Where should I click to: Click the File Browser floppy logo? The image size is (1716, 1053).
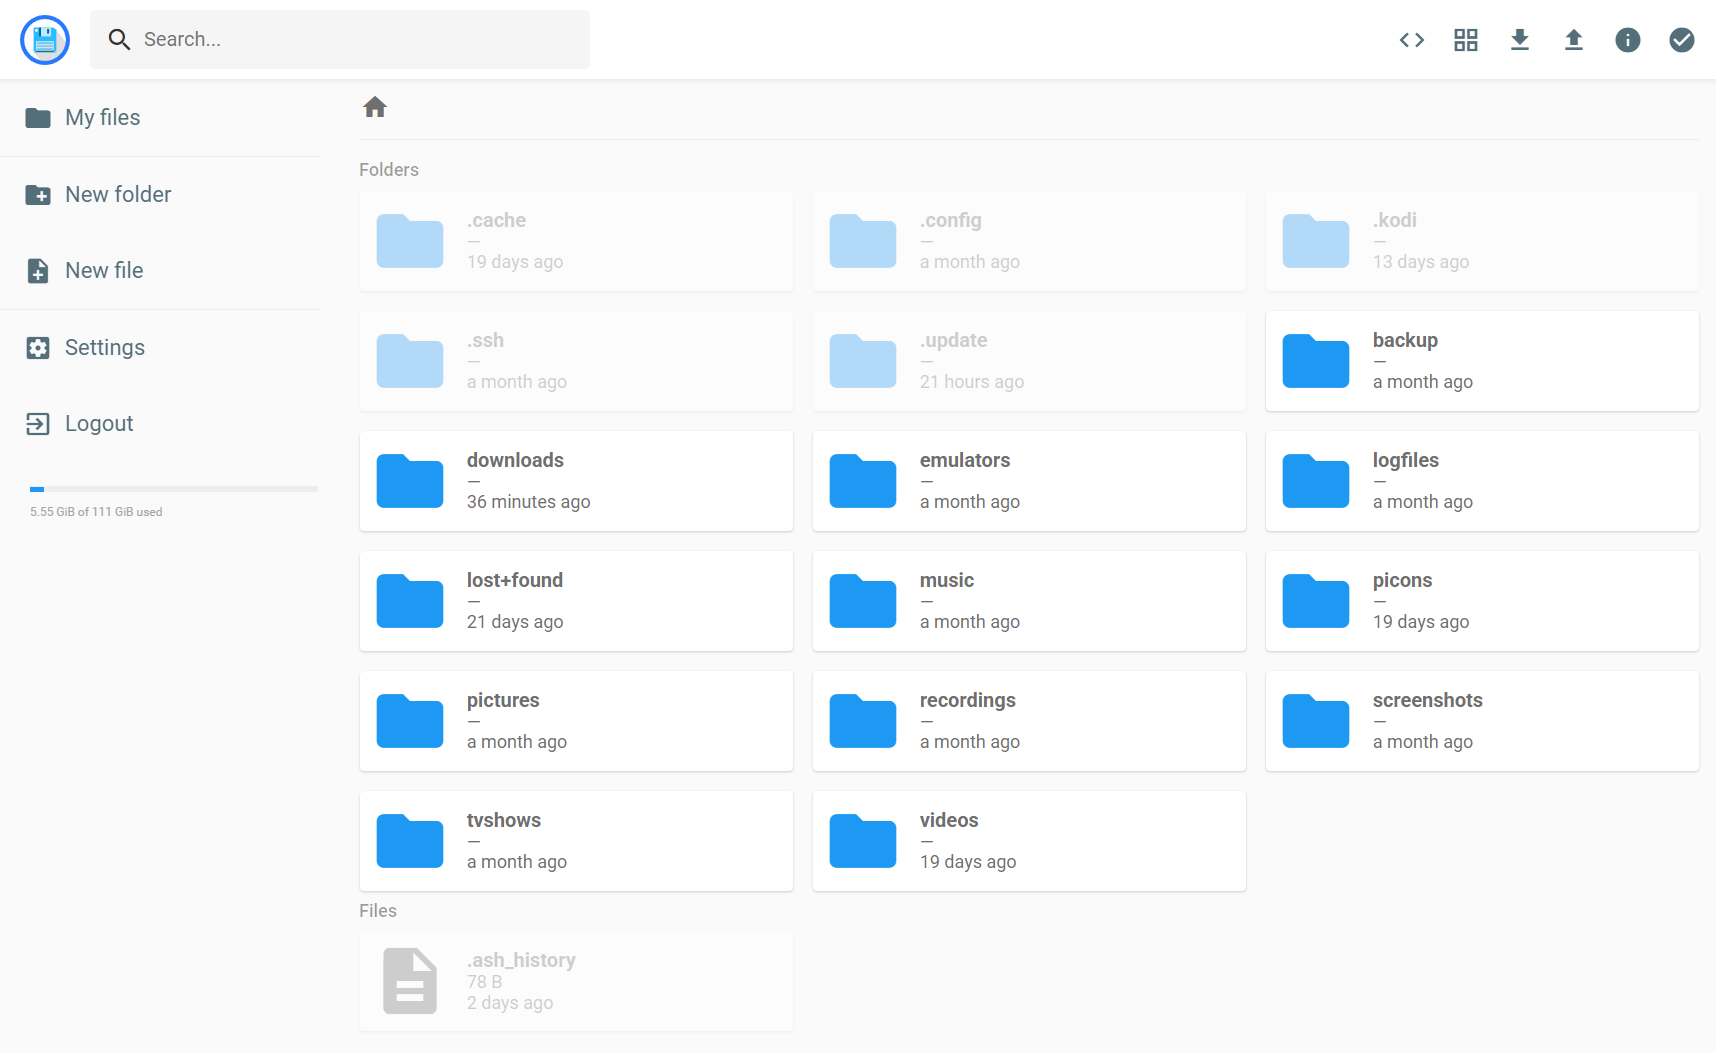tap(45, 40)
